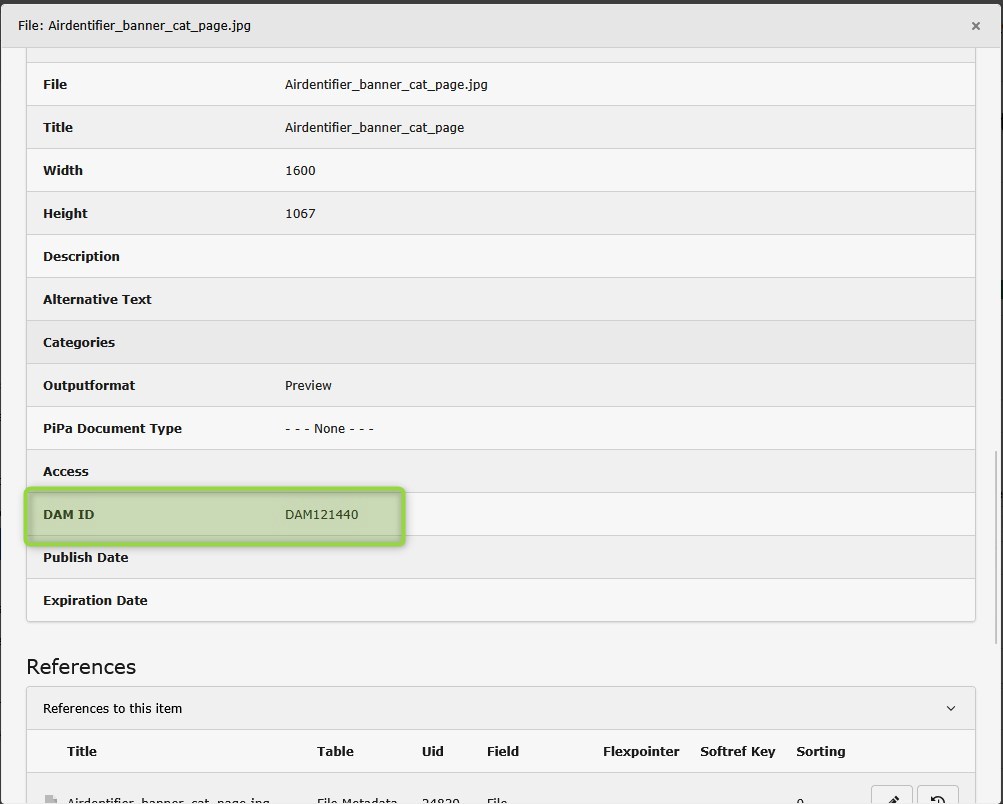
Task: Click the DAM121440 value
Action: tap(321, 514)
